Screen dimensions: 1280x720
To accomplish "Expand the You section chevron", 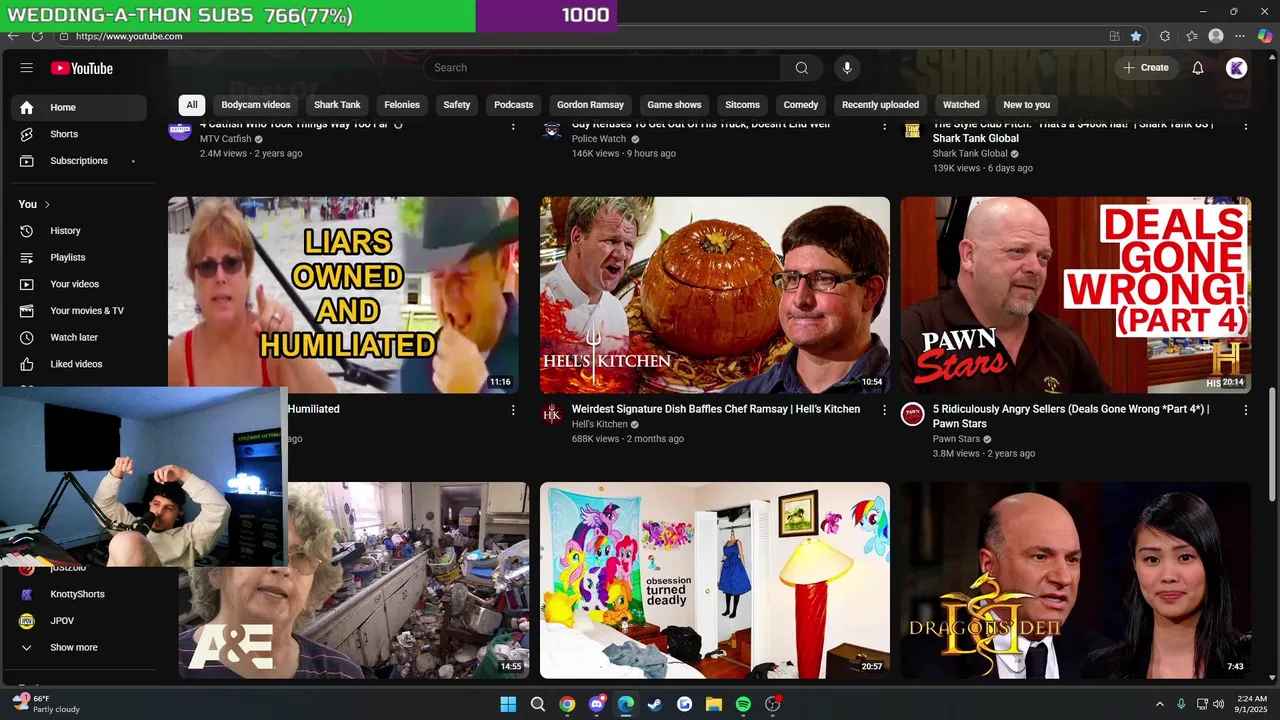I will [x=47, y=204].
